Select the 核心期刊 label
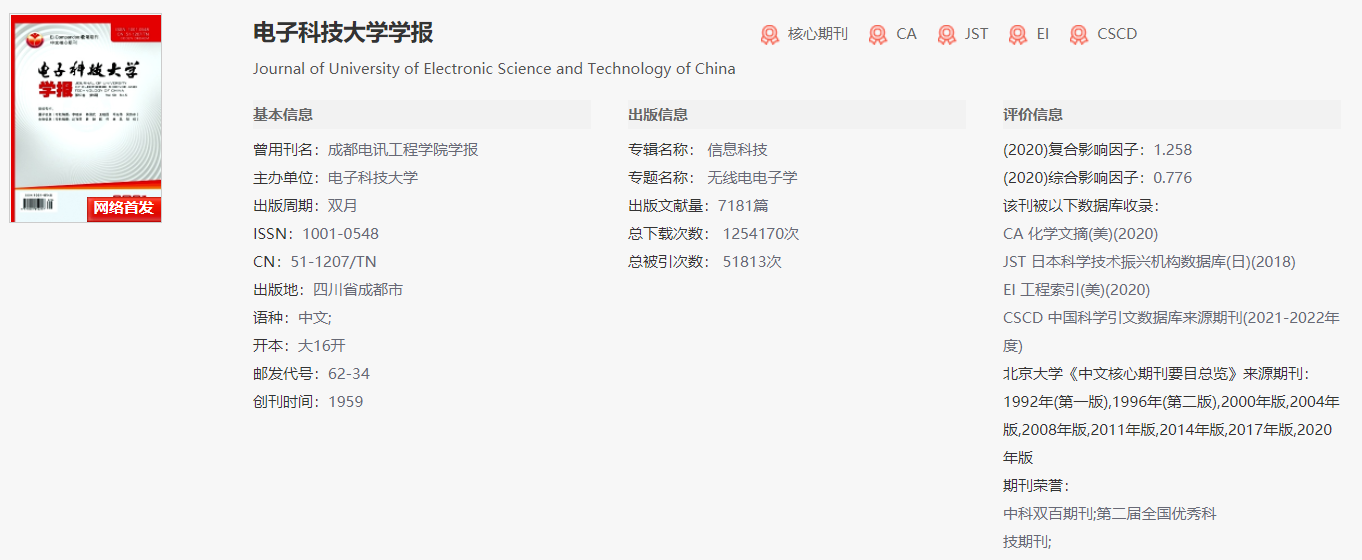Image resolution: width=1362 pixels, height=560 pixels. coord(817,34)
